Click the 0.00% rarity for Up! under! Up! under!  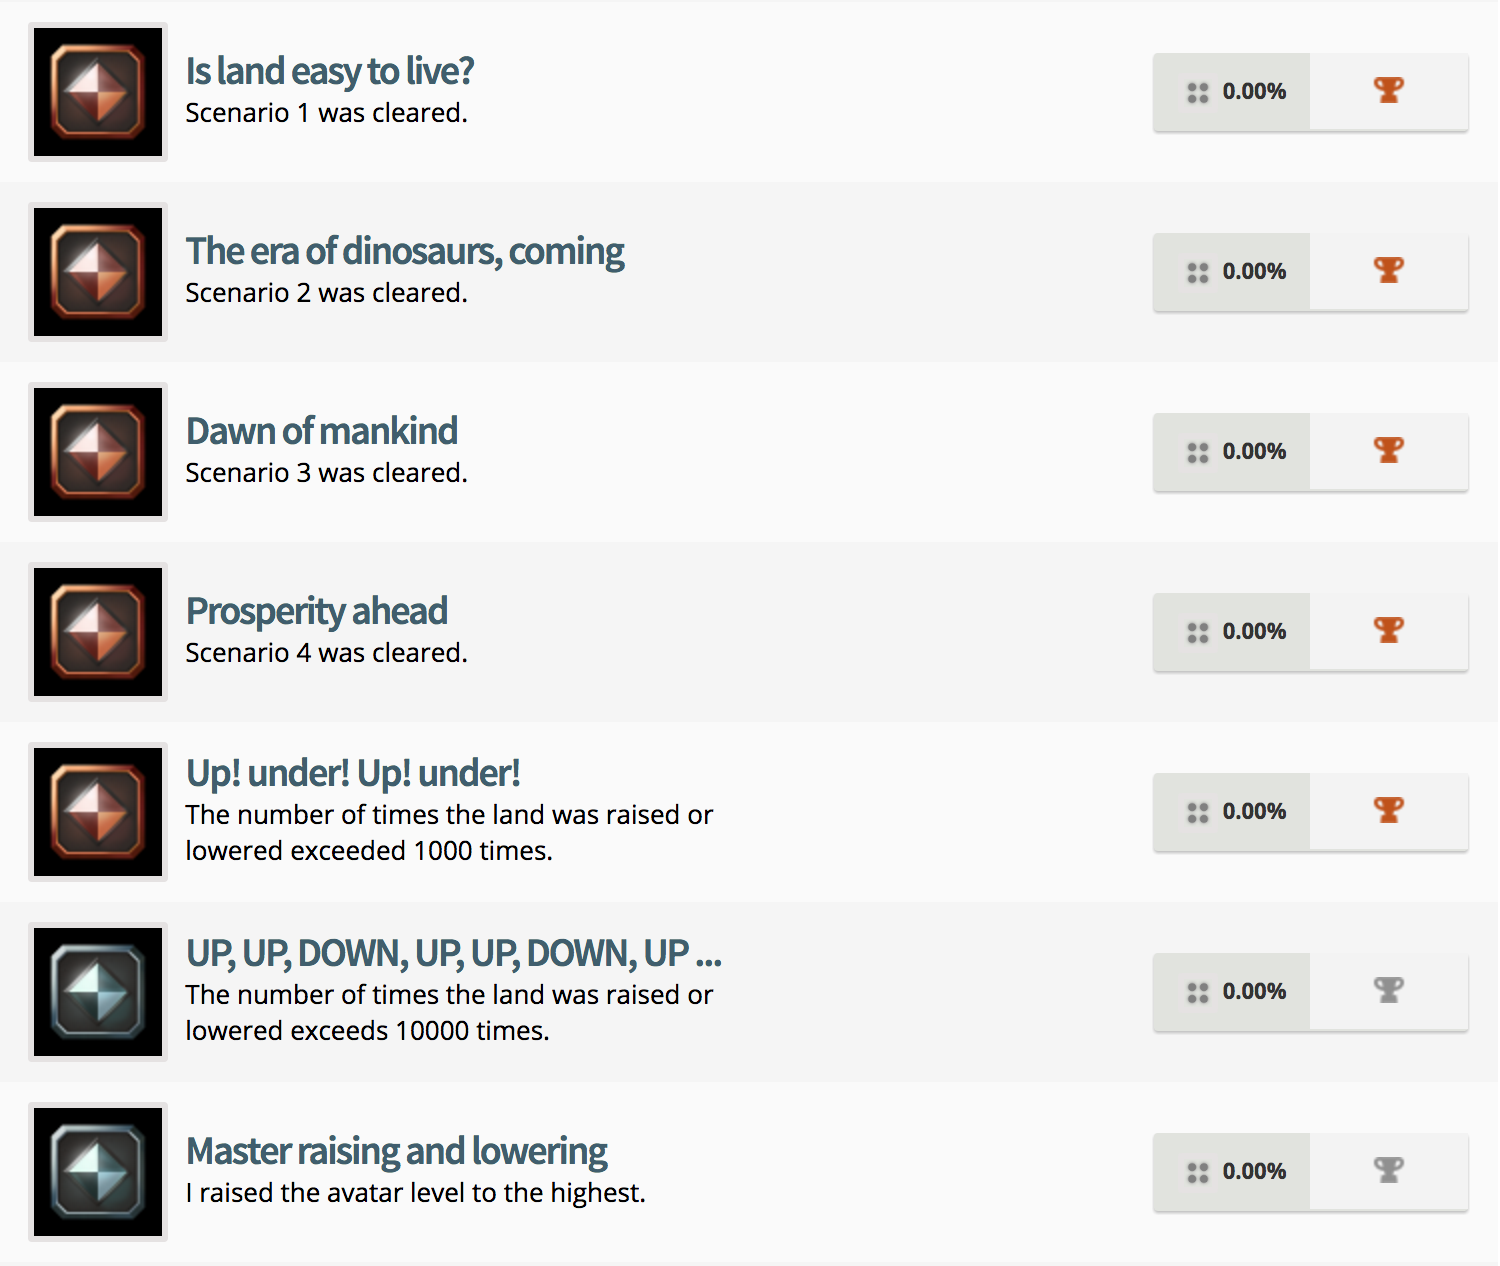1254,812
